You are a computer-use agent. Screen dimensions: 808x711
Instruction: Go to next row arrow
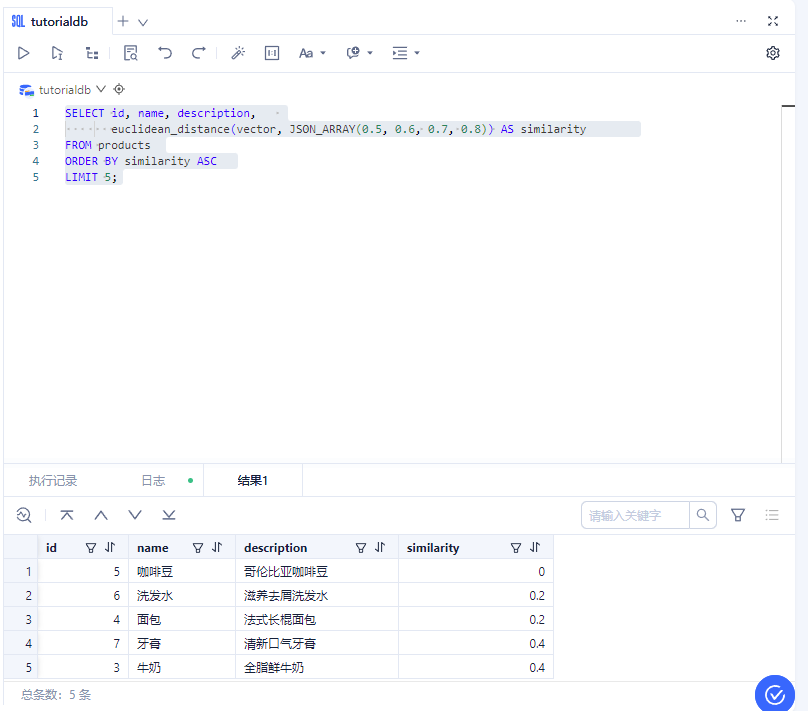135,515
